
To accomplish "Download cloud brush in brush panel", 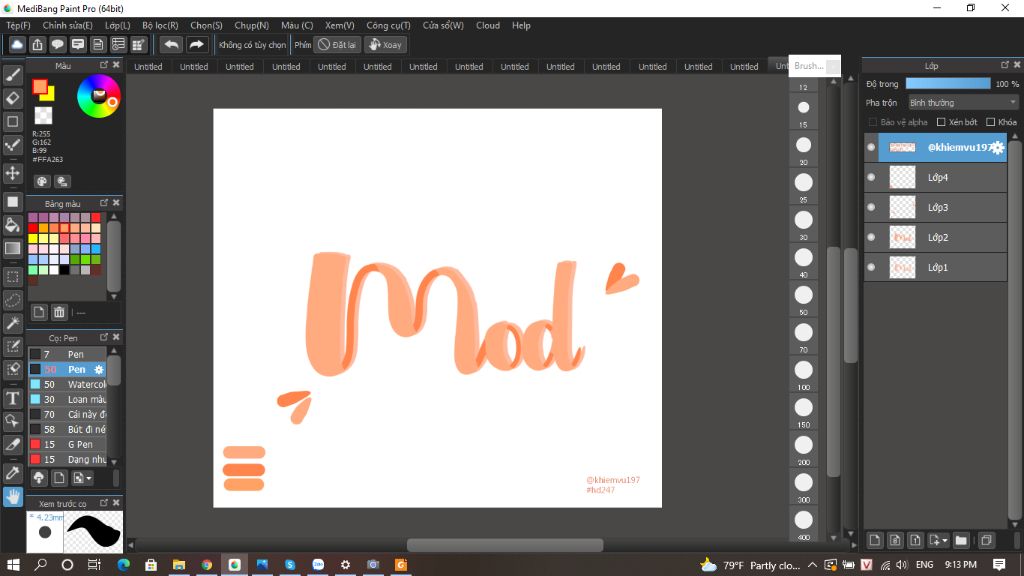I will coord(39,478).
